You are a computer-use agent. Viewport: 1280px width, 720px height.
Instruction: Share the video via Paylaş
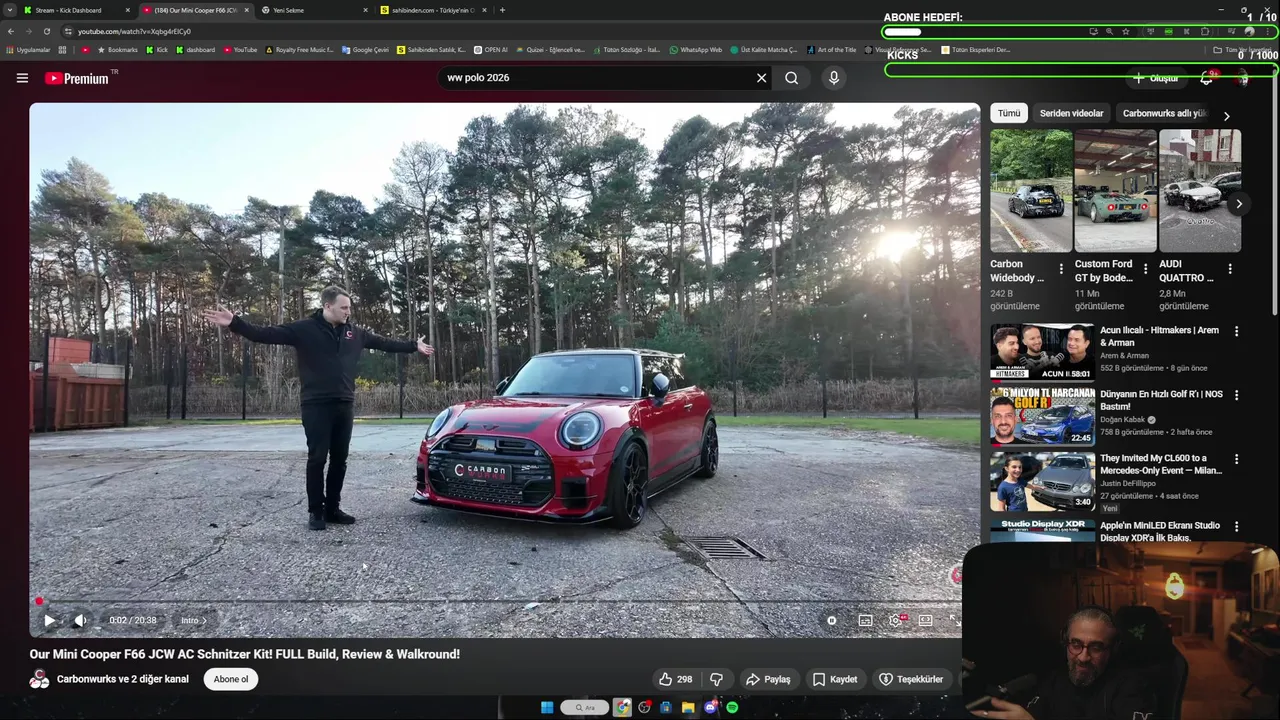(x=768, y=679)
